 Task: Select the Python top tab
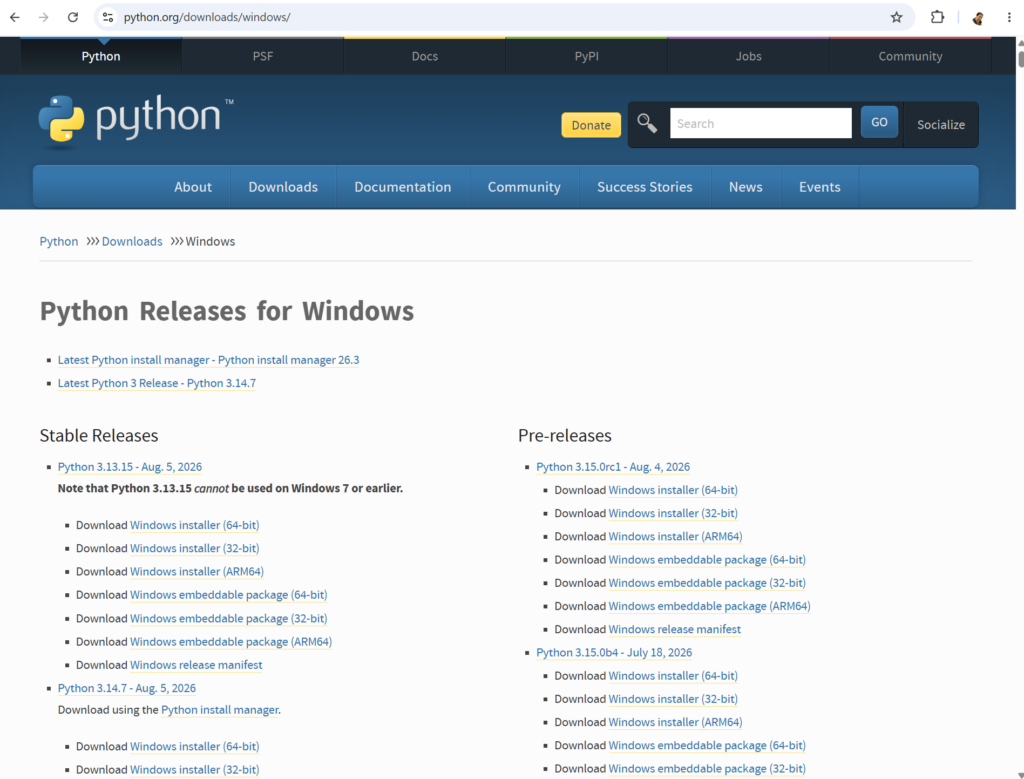[x=101, y=56]
